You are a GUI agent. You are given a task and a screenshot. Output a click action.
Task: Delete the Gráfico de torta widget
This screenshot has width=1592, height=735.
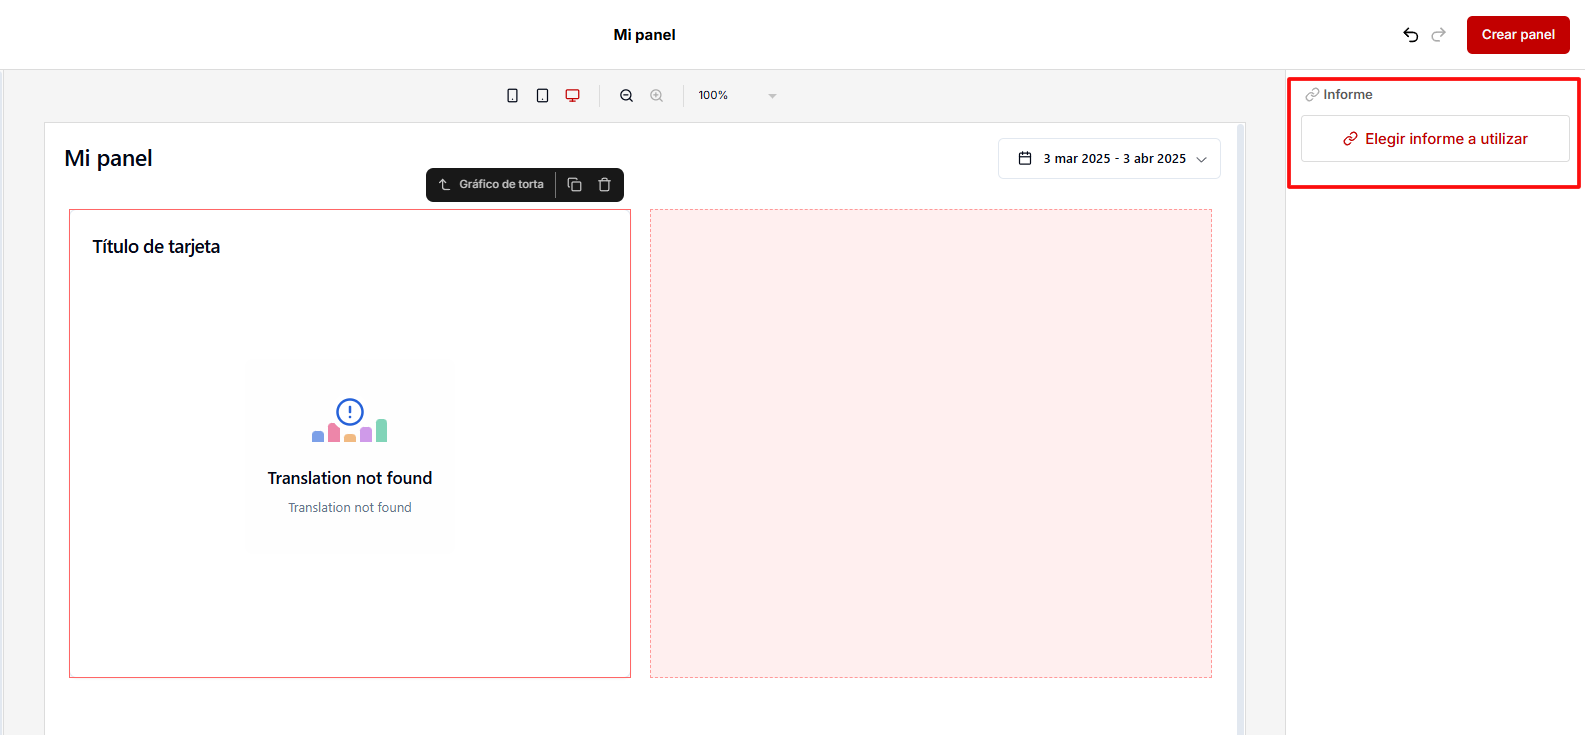(604, 185)
